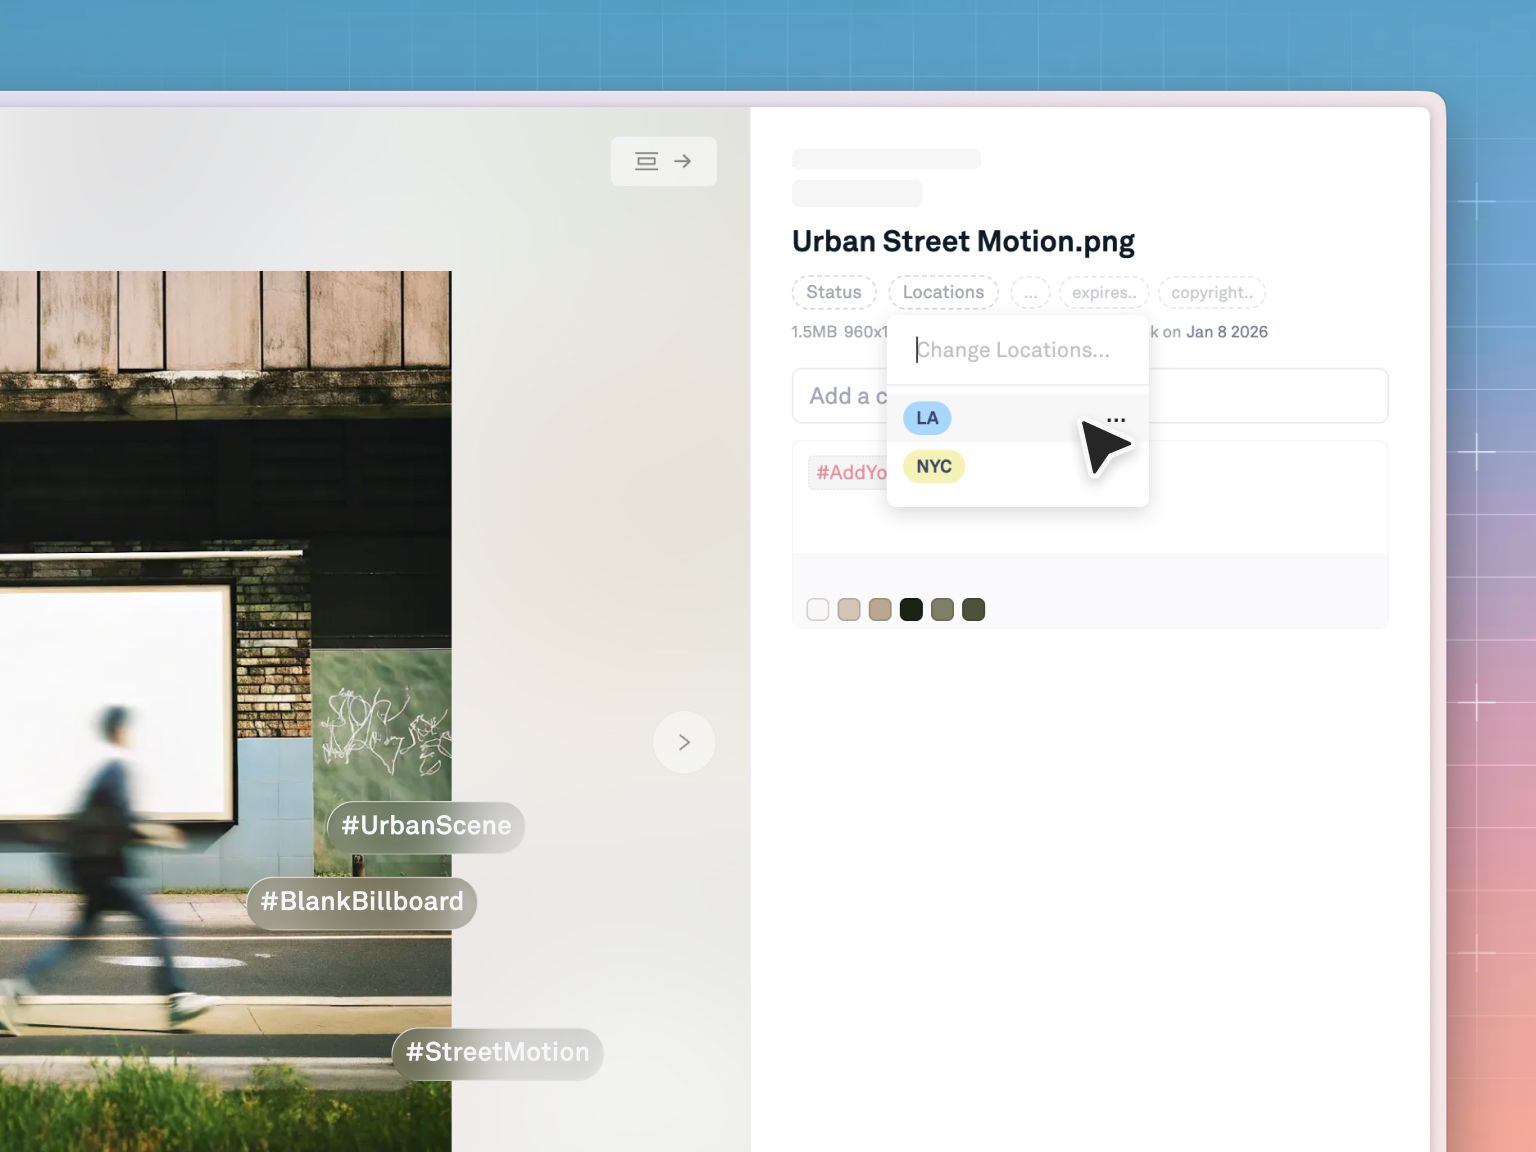Click the #StreetMotion hashtag pill

pyautogui.click(x=498, y=1053)
